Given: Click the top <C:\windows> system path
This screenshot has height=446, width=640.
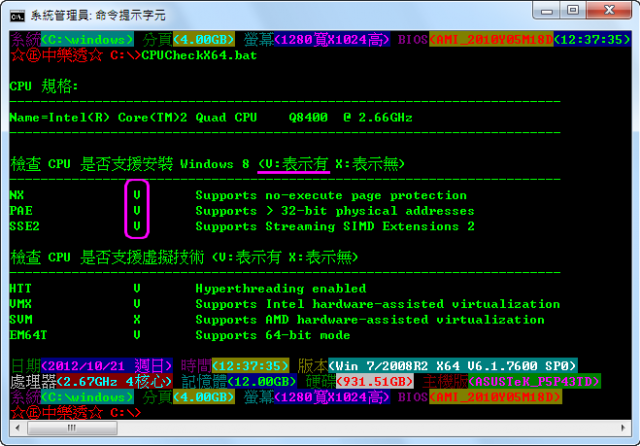Looking at the screenshot, I should pyautogui.click(x=87, y=40).
